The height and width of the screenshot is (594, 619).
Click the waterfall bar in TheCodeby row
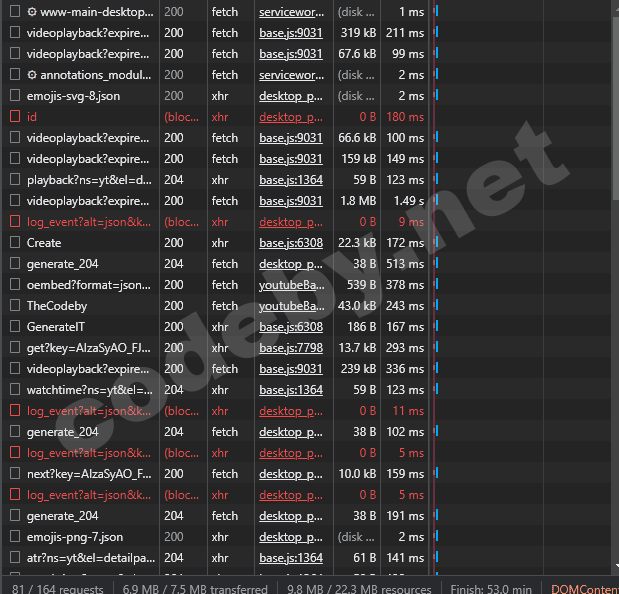pyautogui.click(x=437, y=305)
